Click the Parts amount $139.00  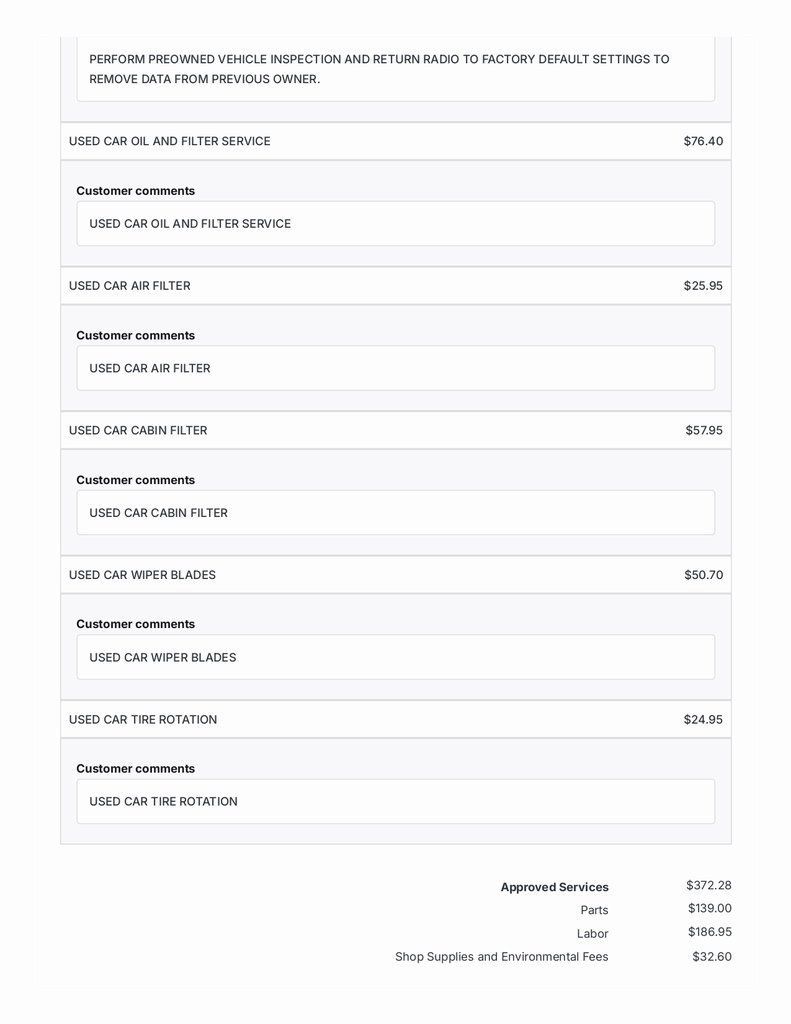click(710, 908)
